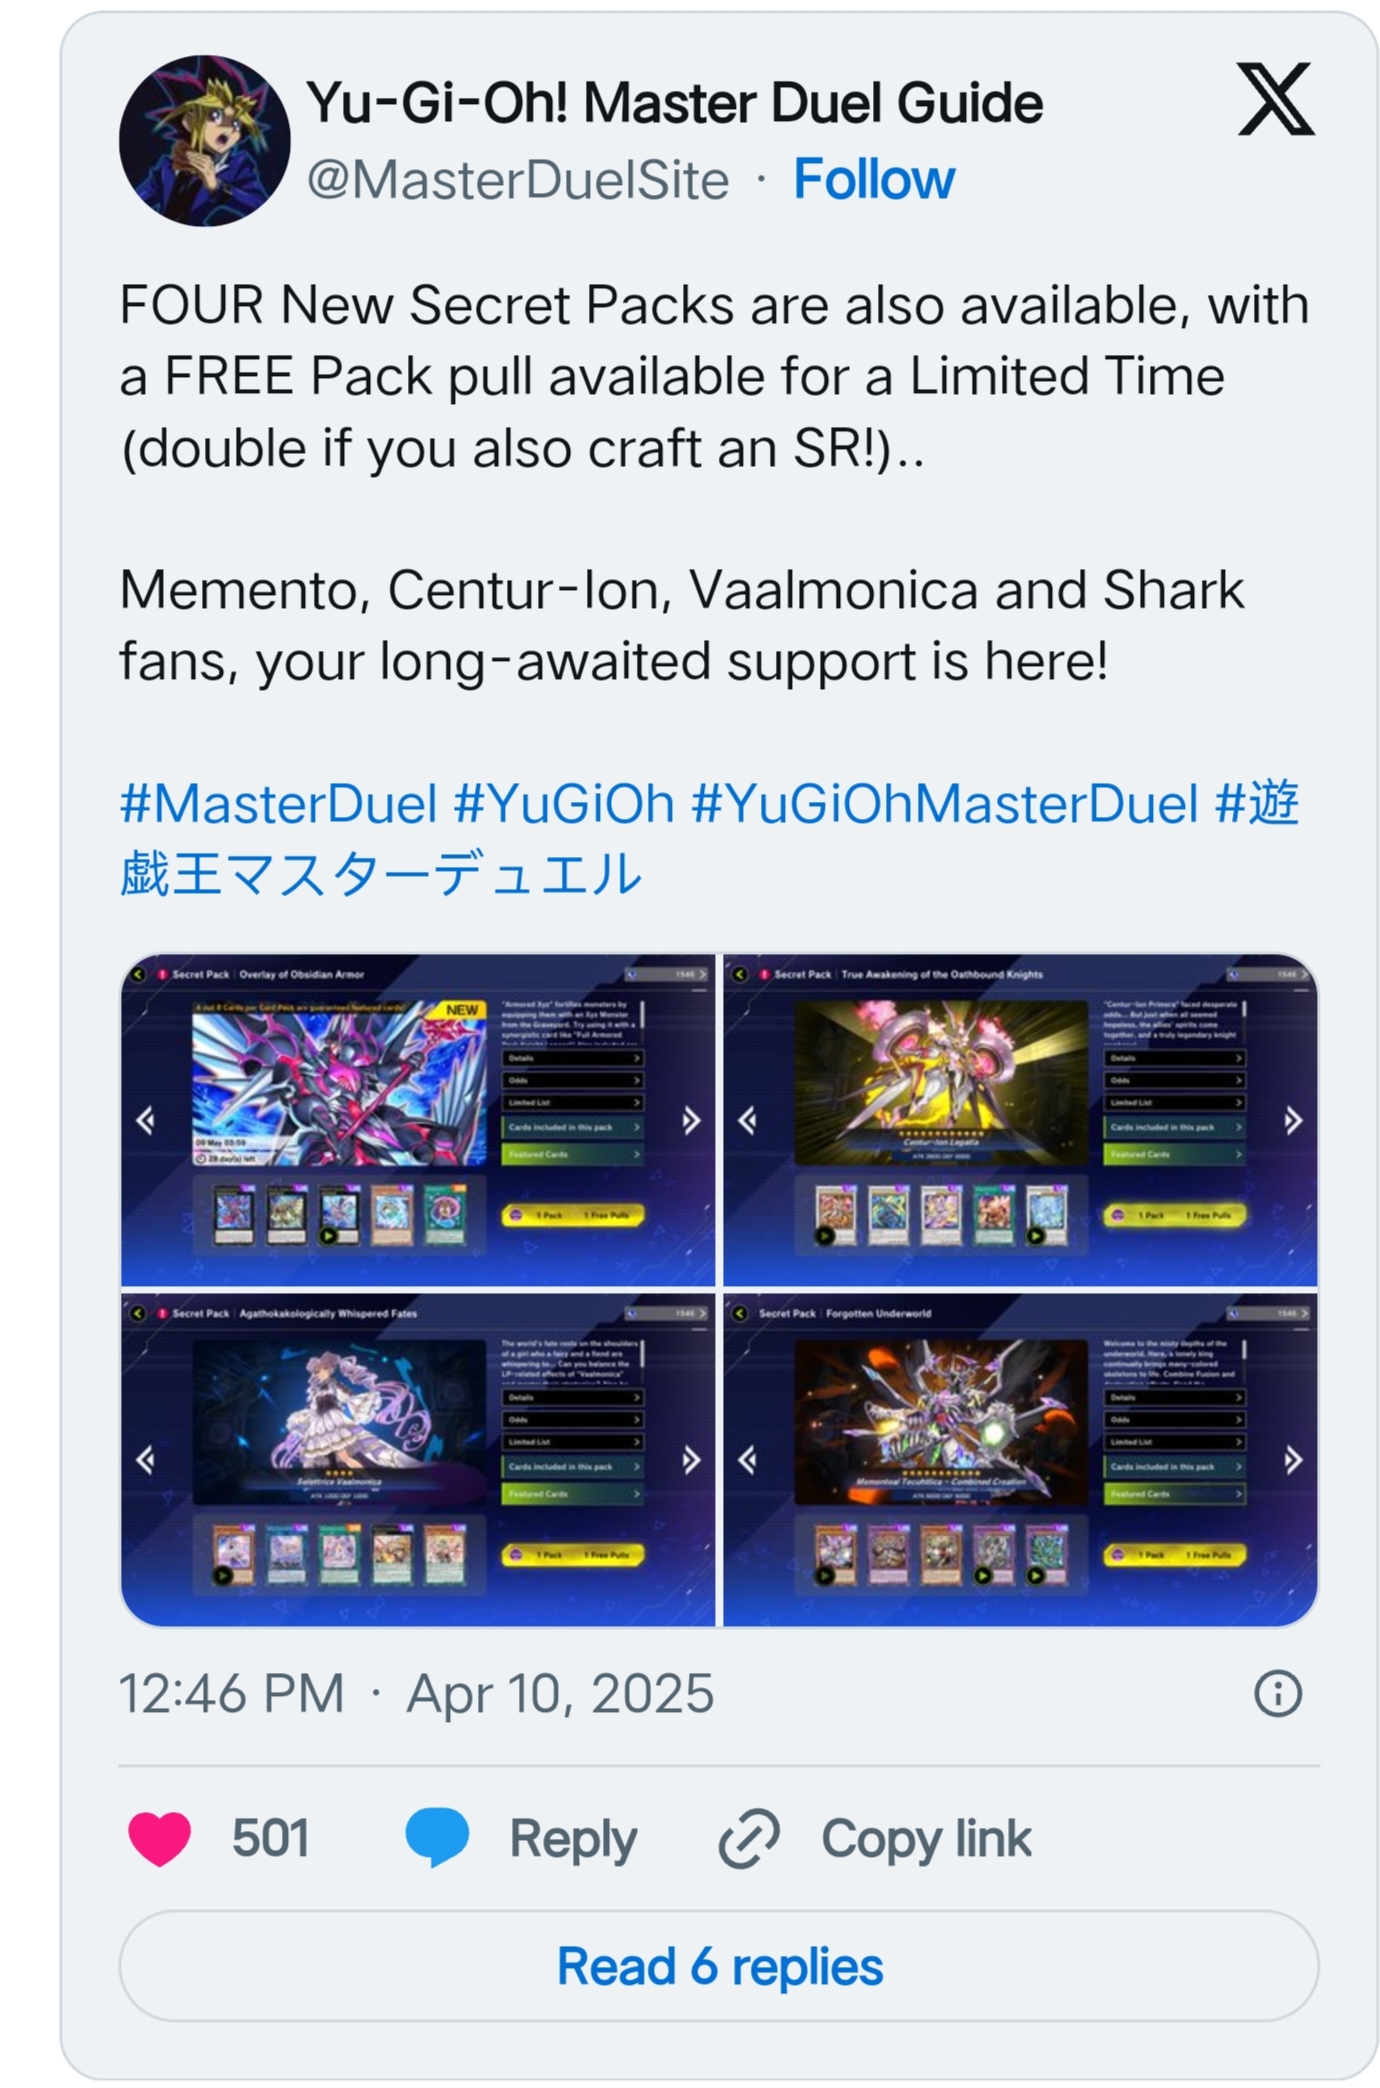Like the tweet with heart icon
This screenshot has width=1380, height=2088.
pos(160,1838)
